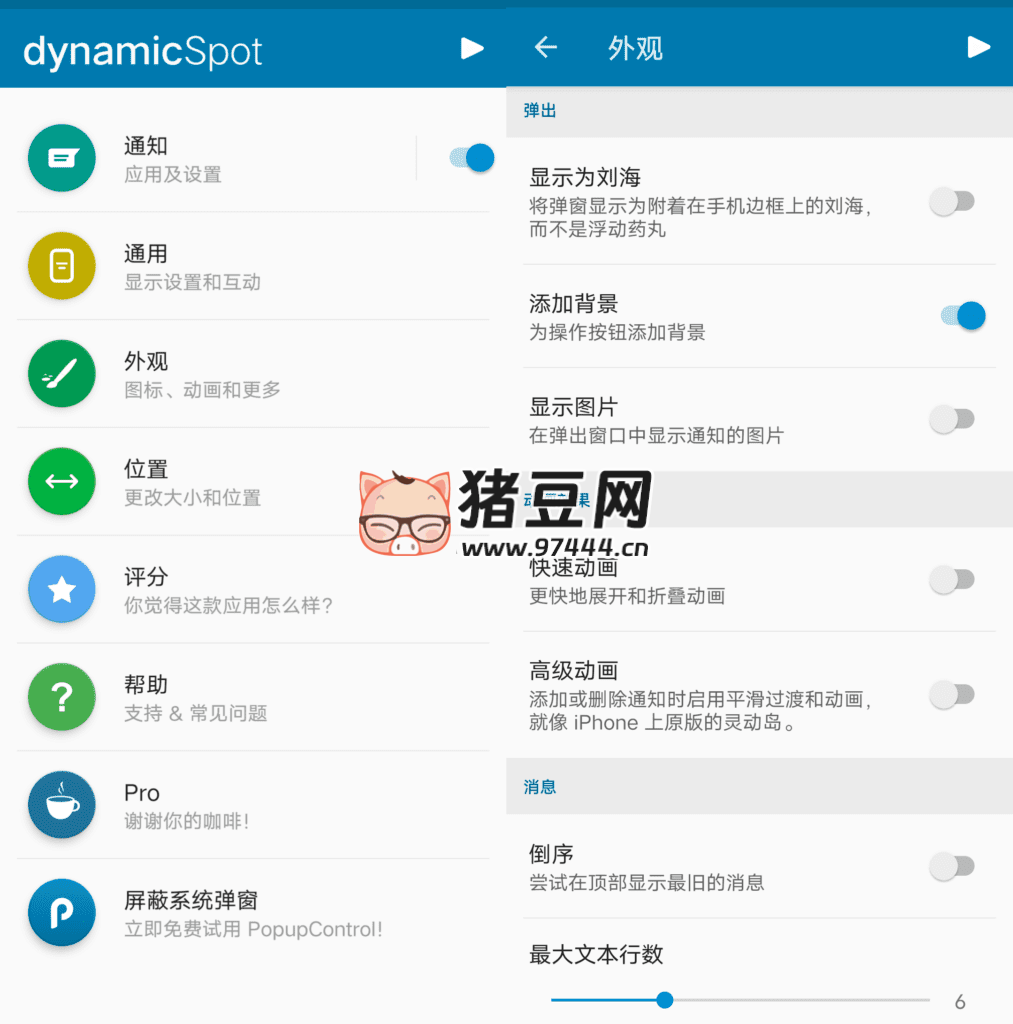Tap the green question mark 帮助 icon

[x=62, y=697]
